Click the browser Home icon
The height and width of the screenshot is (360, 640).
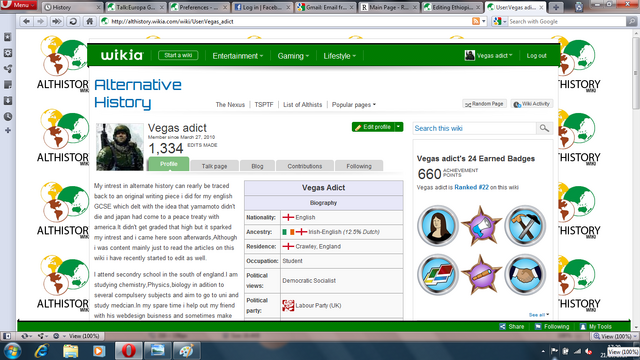(x=89, y=22)
